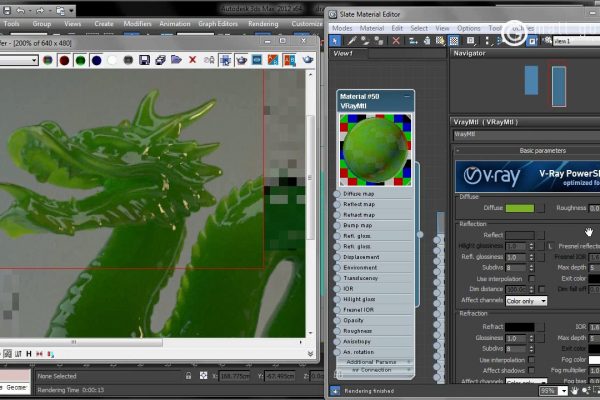Choose the Select Tool arrow in Slate editor

pos(335,41)
